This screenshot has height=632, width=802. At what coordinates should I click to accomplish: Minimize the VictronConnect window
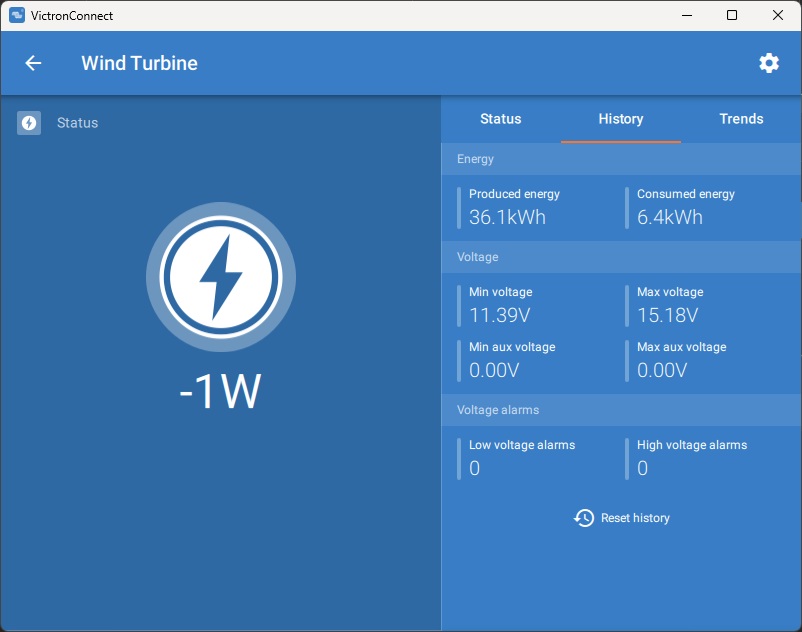pos(687,15)
